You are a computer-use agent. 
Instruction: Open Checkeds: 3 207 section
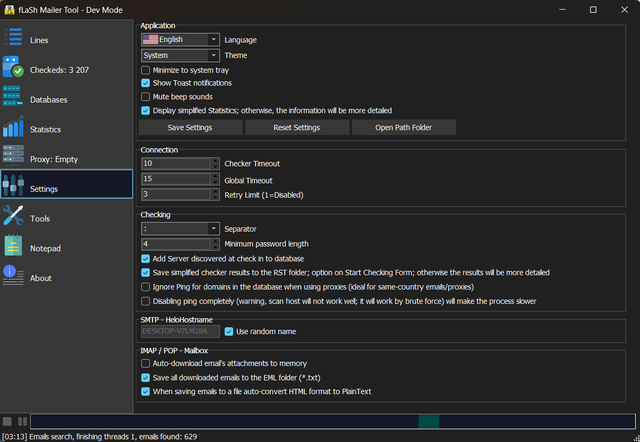pos(59,70)
